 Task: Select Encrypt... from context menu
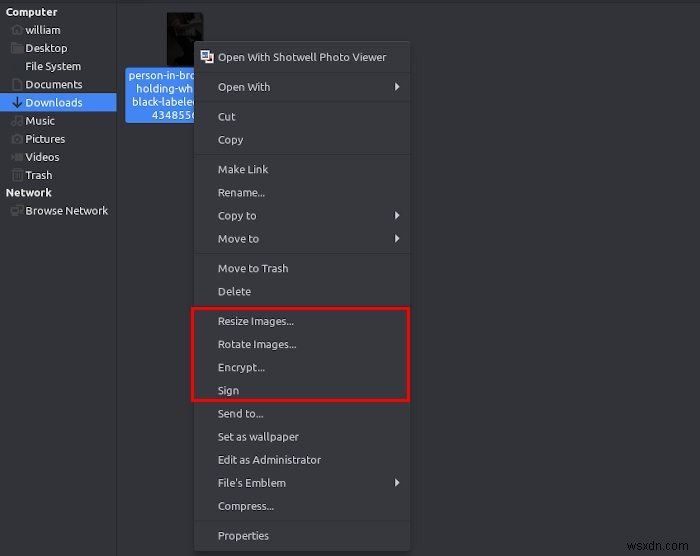(x=302, y=368)
